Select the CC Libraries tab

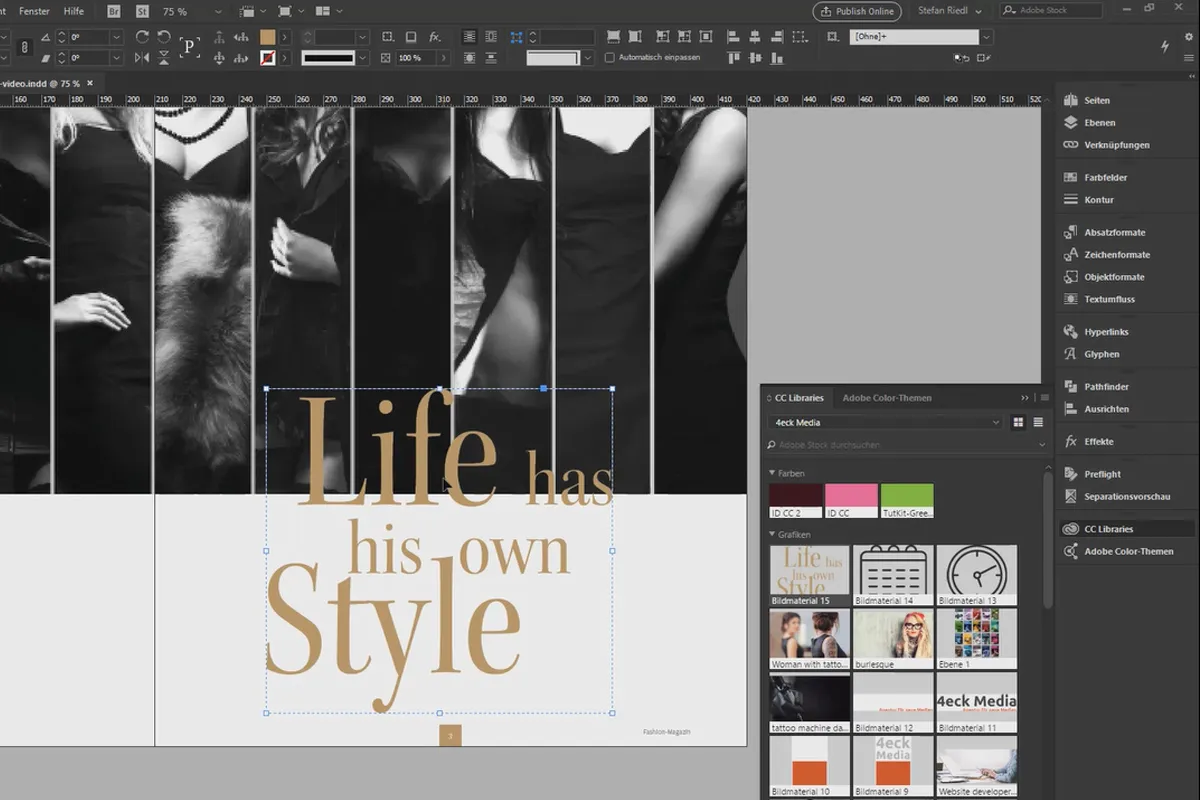point(796,398)
